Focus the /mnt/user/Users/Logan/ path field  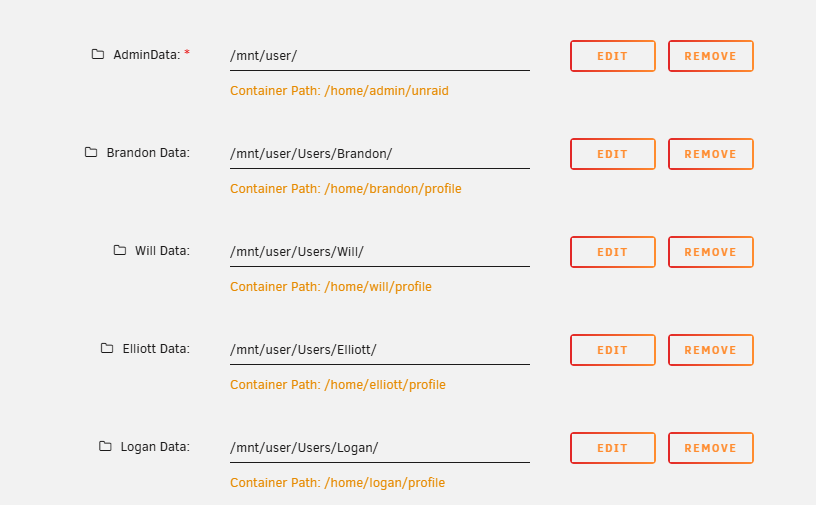[x=380, y=448]
